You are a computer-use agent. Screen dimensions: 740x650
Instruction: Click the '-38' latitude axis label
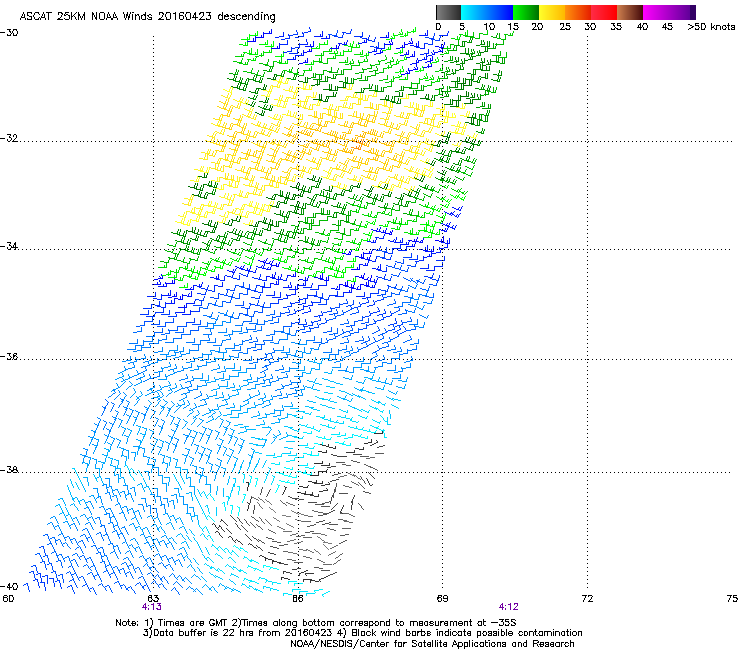pos(9,470)
